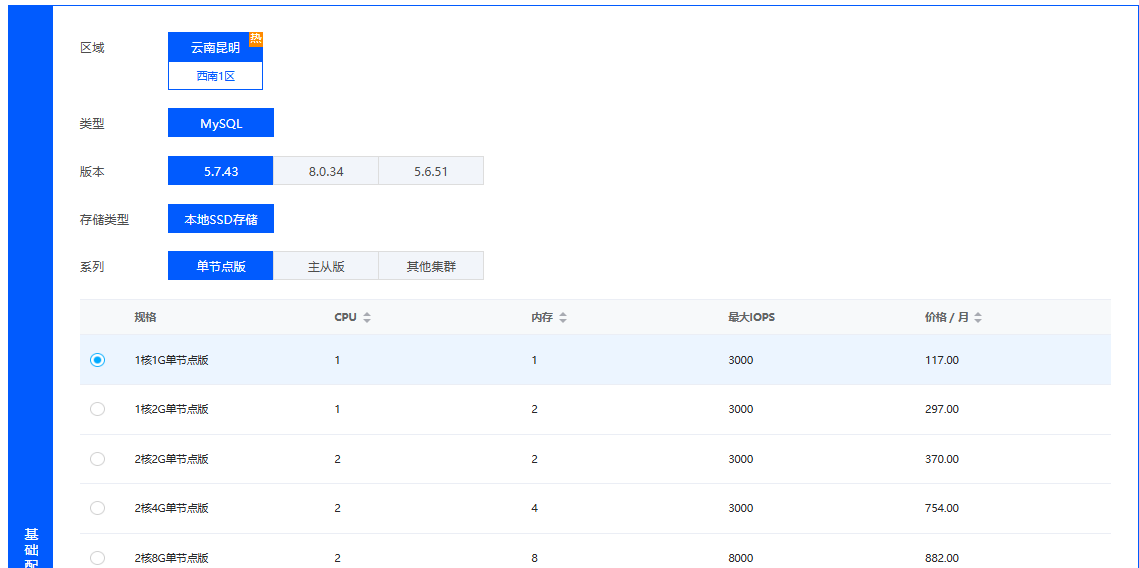Select the 2核8G单节点版 radio button
The image size is (1139, 568).
click(97, 558)
